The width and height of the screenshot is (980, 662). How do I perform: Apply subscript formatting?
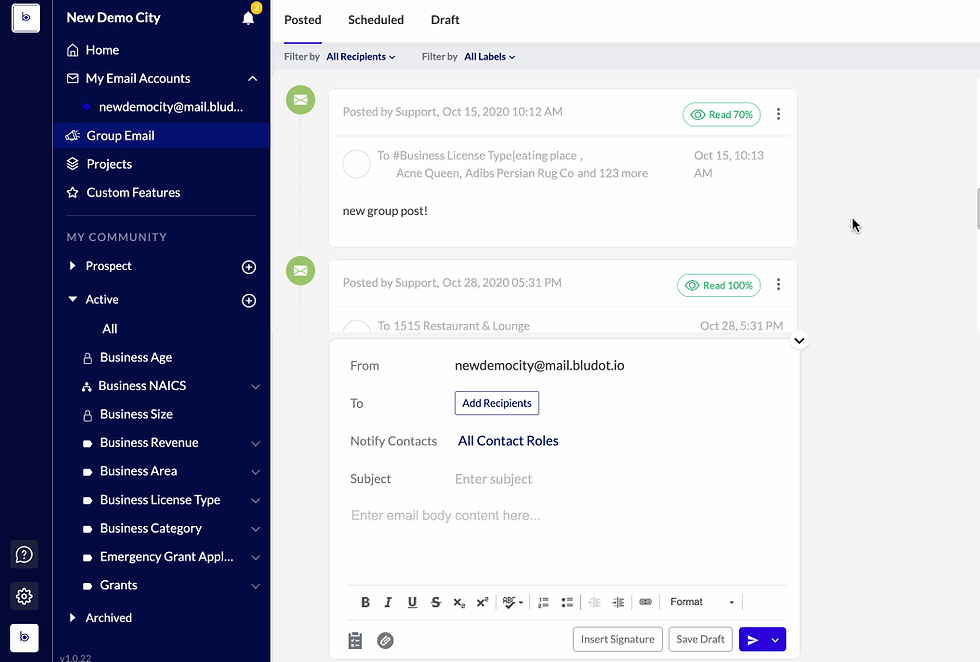point(459,602)
